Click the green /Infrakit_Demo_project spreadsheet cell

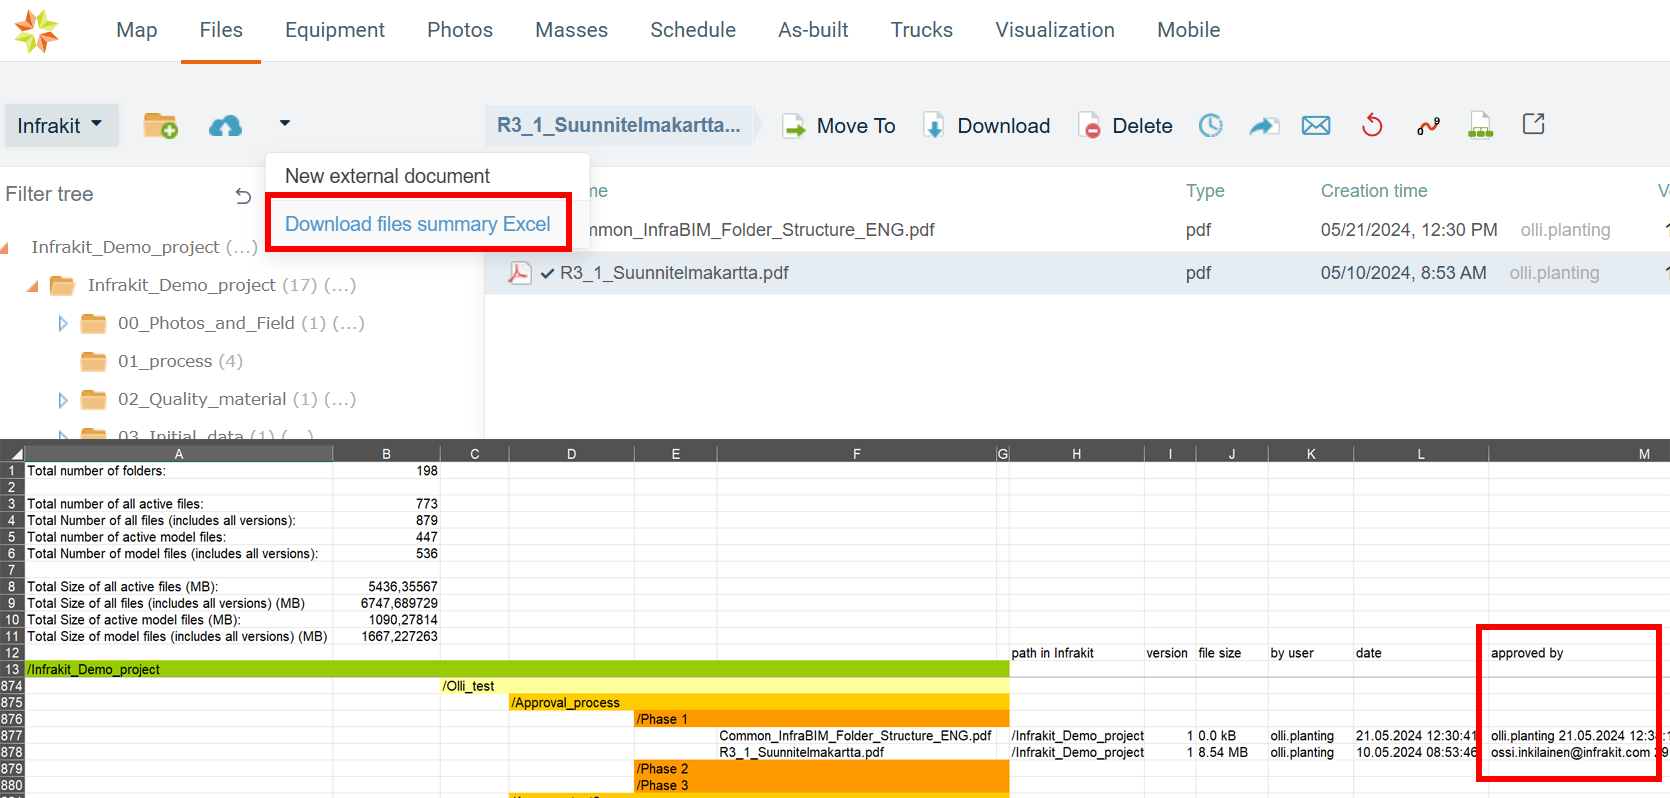pos(517,670)
